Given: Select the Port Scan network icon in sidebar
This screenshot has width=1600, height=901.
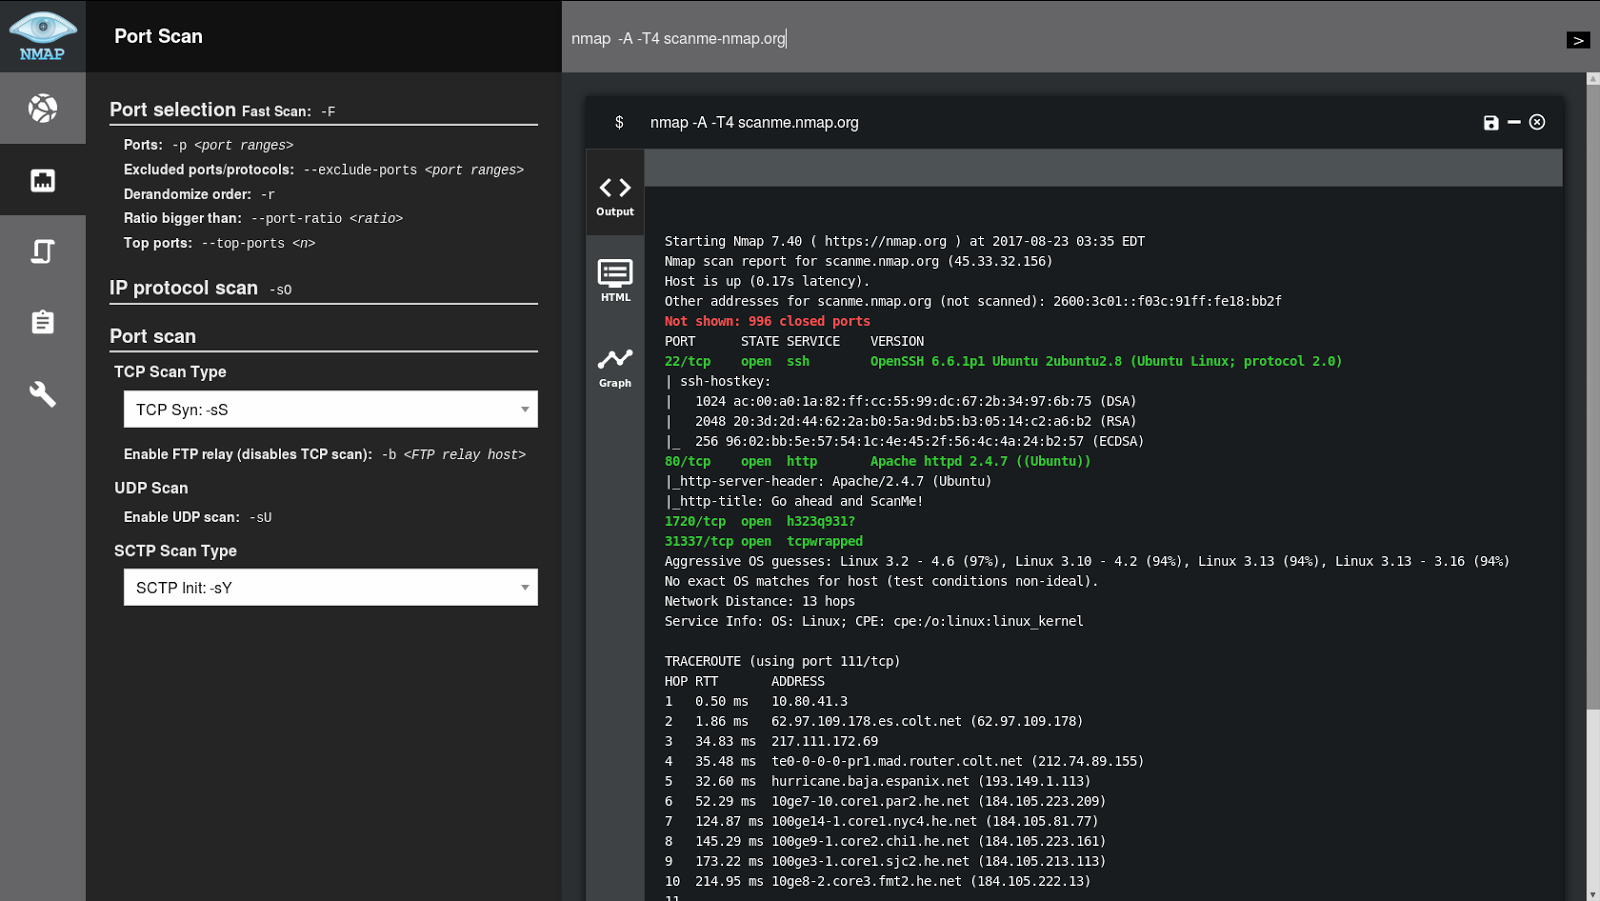Looking at the screenshot, I should click(43, 179).
